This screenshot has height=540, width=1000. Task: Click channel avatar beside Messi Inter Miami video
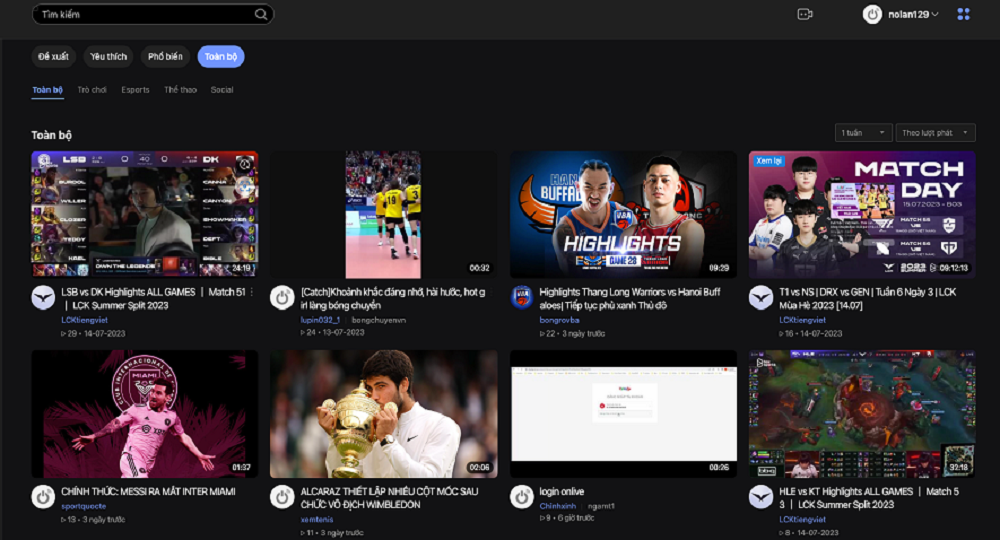(x=43, y=497)
